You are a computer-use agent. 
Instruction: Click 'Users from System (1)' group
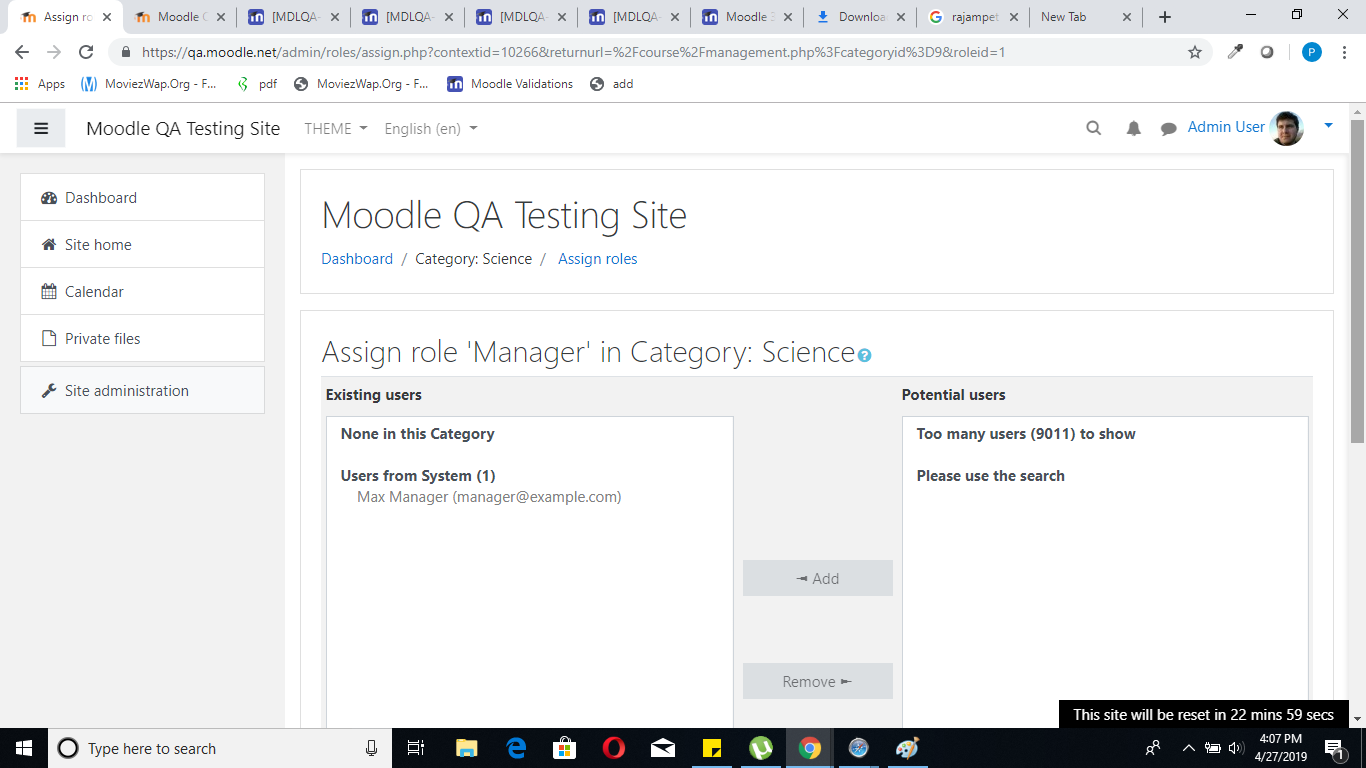pyautogui.click(x=418, y=475)
